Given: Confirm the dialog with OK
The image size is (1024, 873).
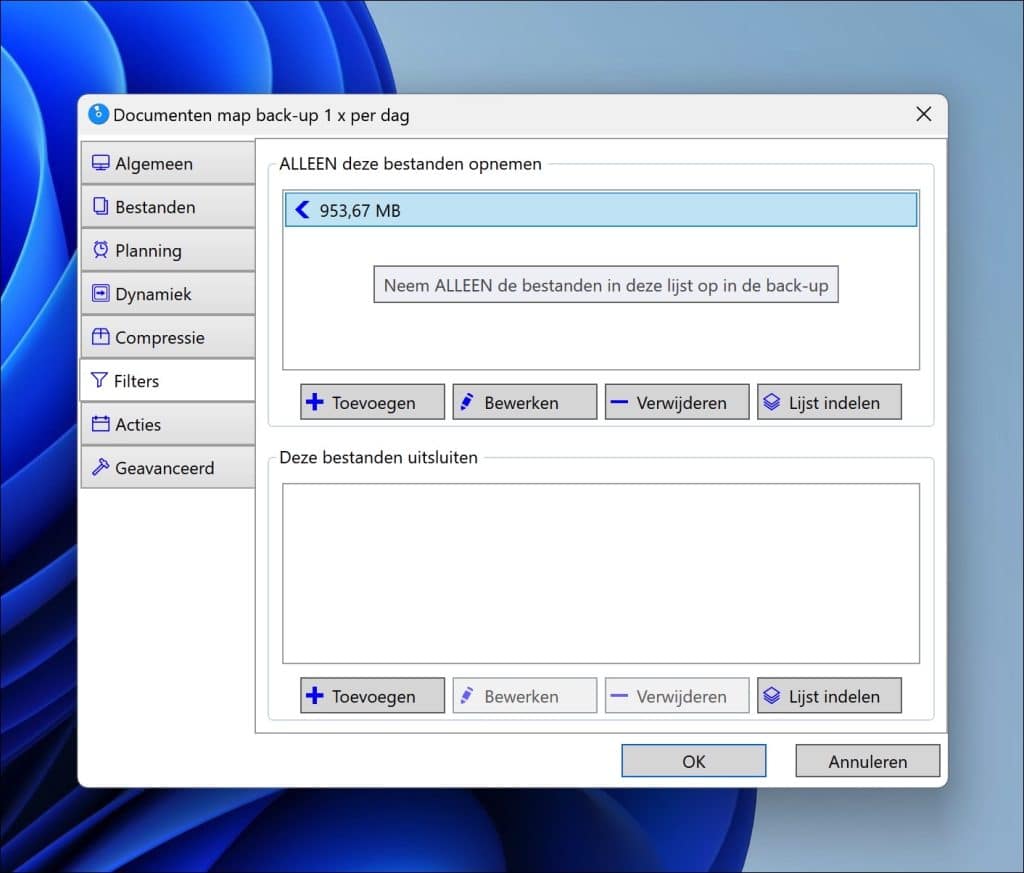Looking at the screenshot, I should tap(694, 761).
